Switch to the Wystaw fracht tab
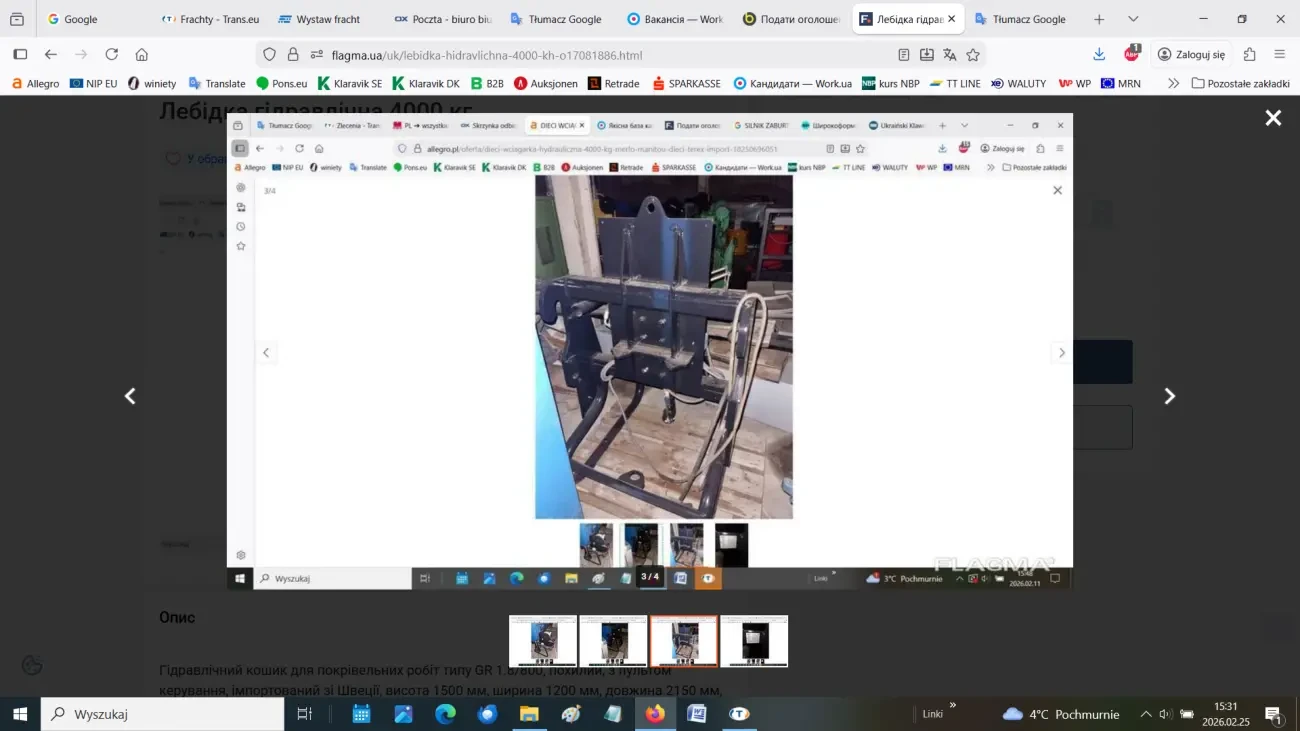The width and height of the screenshot is (1300, 731). 320,19
